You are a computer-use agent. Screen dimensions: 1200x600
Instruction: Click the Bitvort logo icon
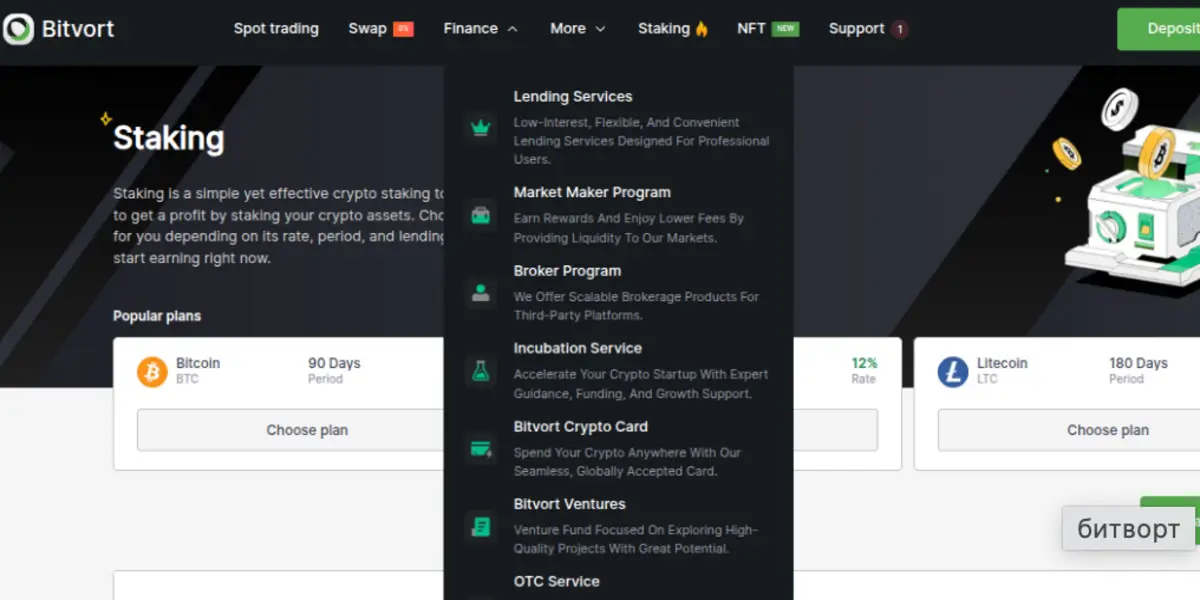(x=19, y=29)
